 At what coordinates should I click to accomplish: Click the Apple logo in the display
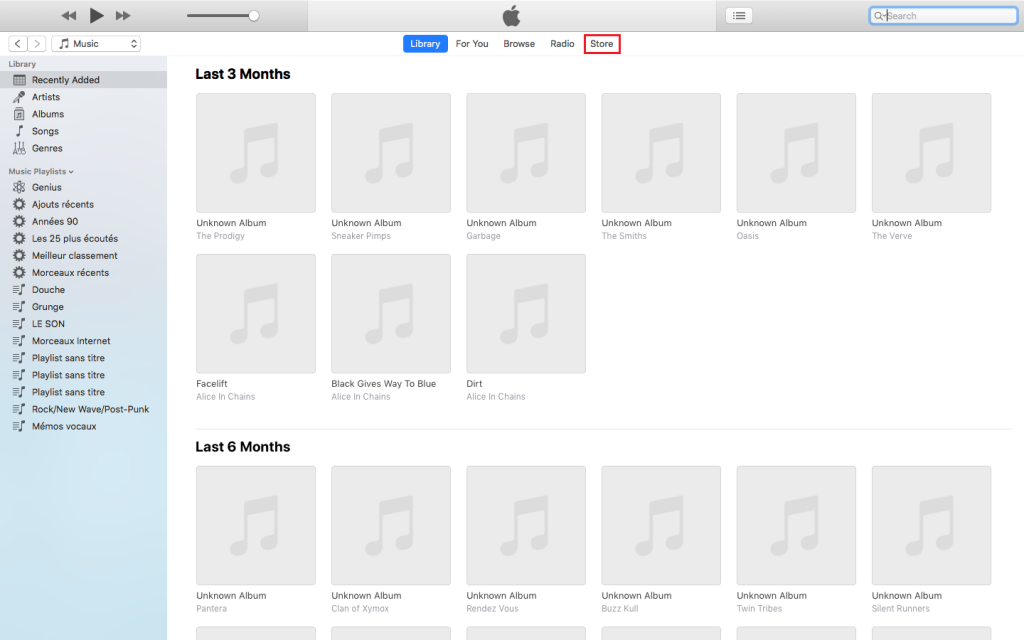pyautogui.click(x=511, y=16)
